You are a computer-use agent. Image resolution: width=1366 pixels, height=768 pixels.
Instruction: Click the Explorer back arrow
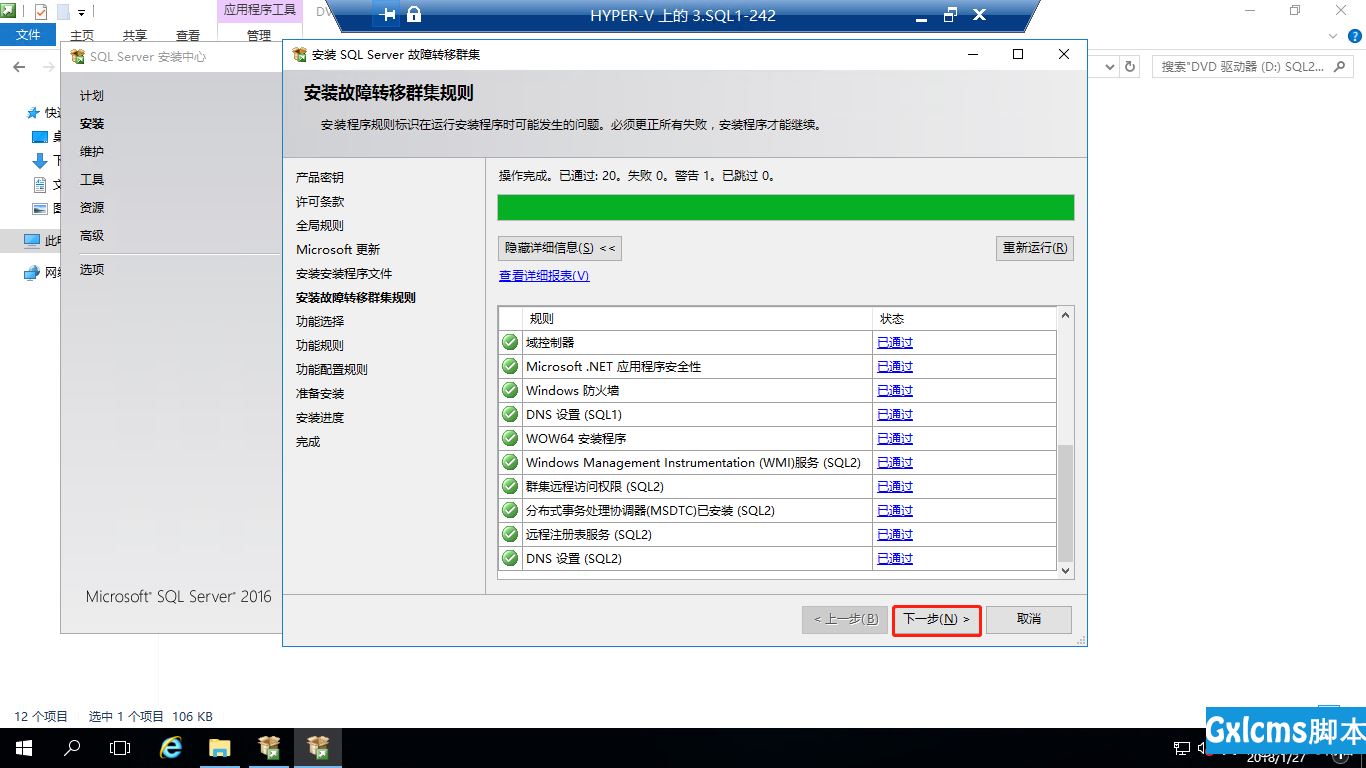pos(19,67)
